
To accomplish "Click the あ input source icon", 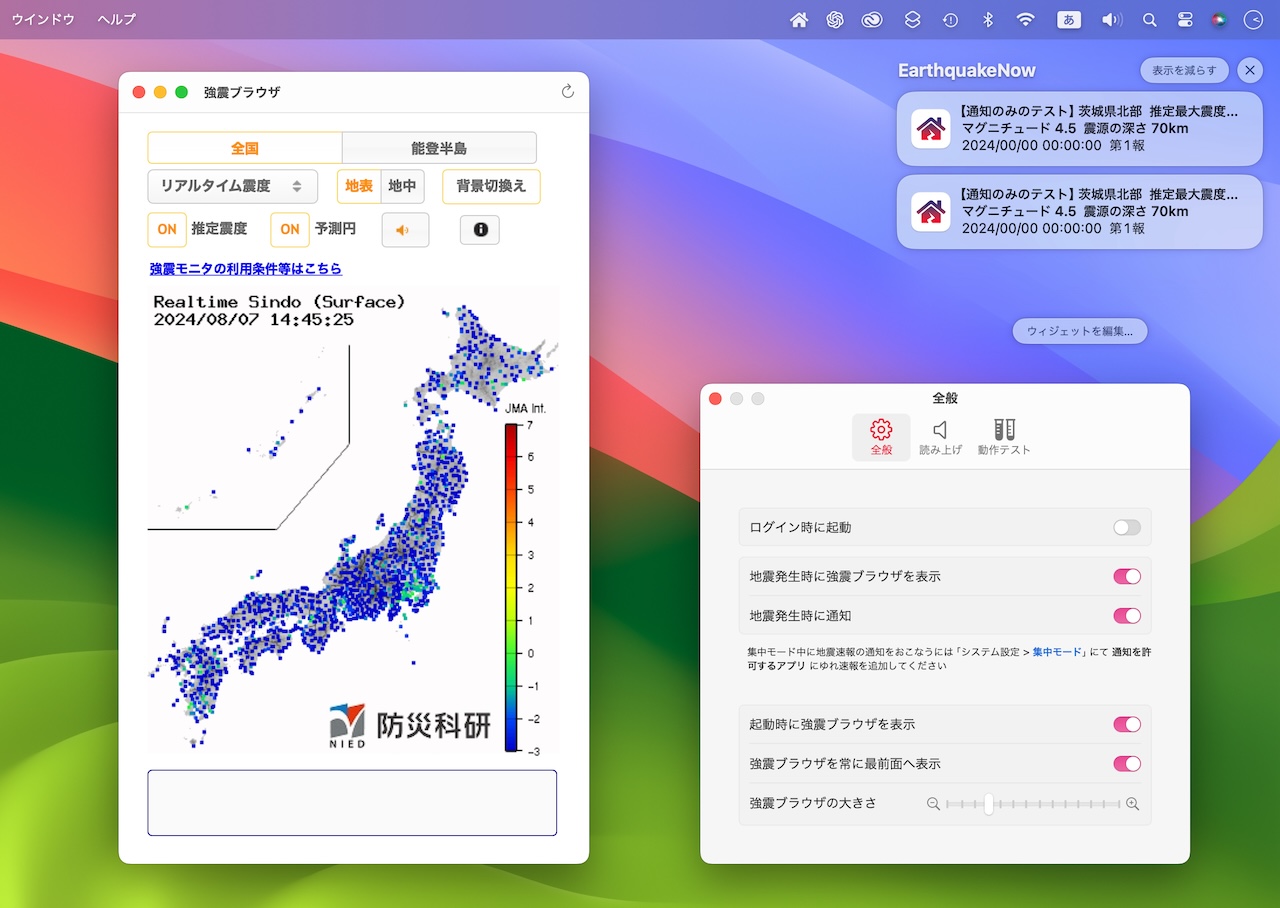I will point(1069,20).
